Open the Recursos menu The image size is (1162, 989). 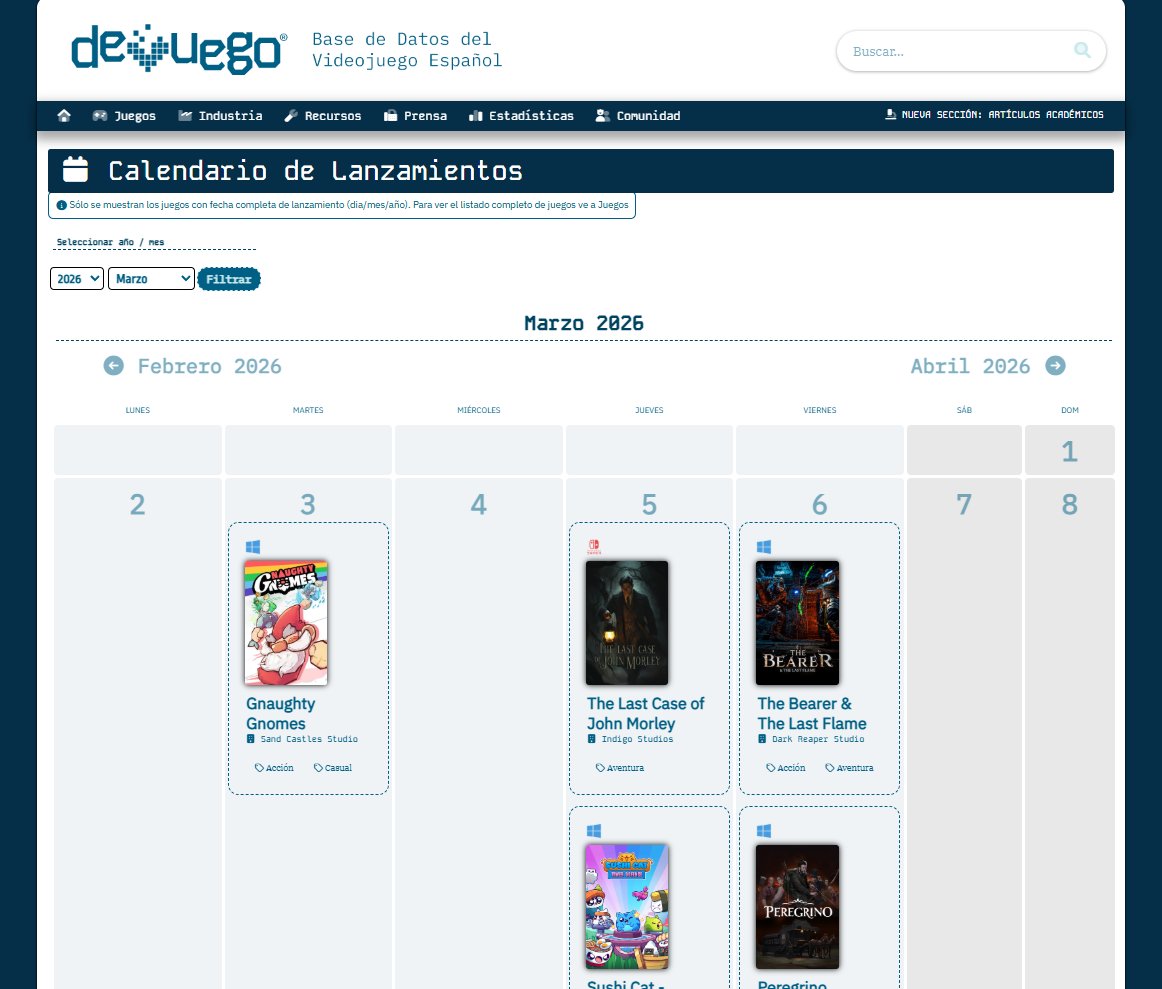click(x=322, y=116)
